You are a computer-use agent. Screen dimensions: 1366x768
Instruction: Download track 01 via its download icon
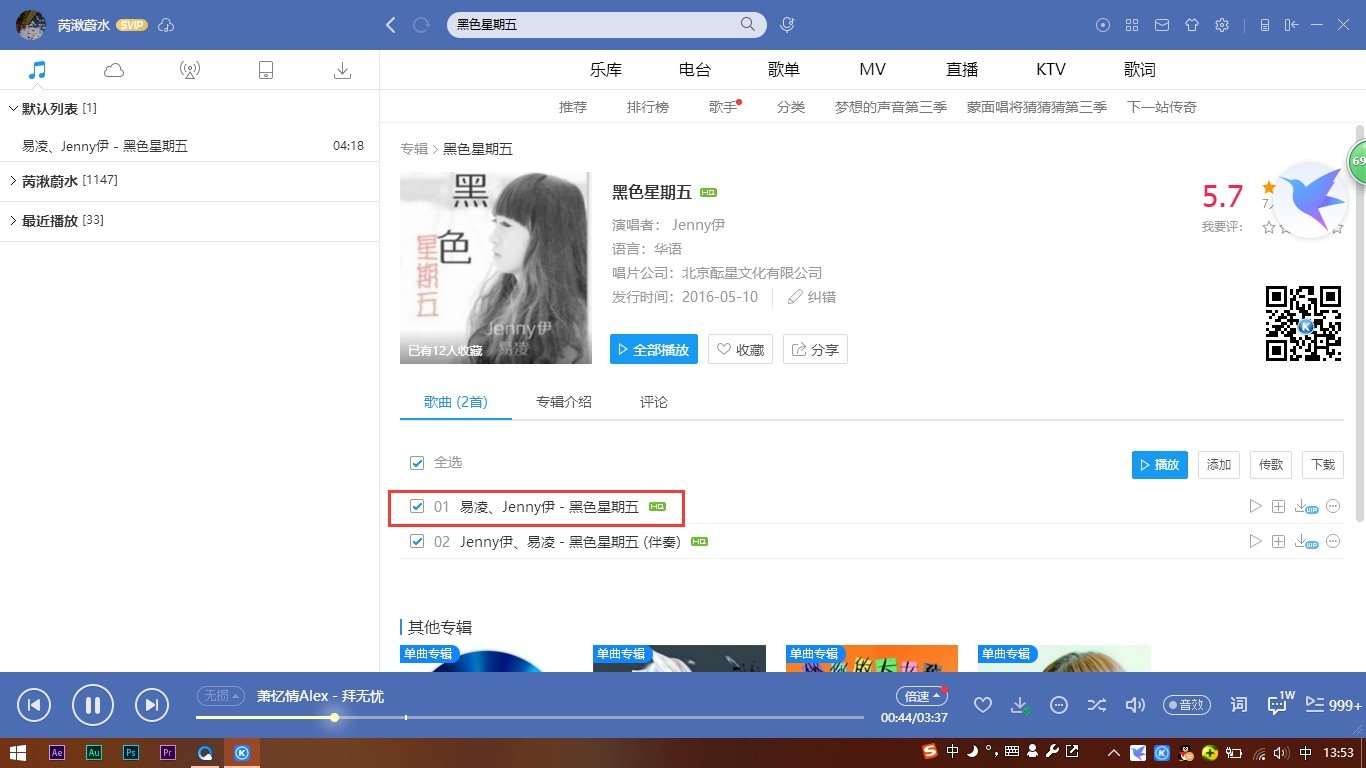click(1305, 507)
